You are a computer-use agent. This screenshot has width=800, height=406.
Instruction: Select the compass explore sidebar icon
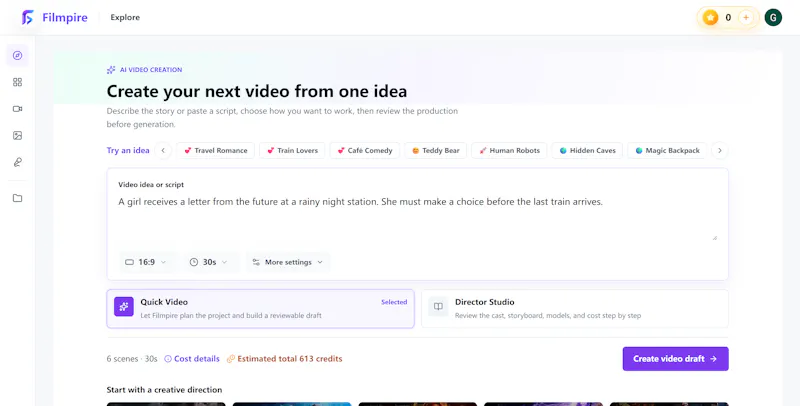point(17,56)
